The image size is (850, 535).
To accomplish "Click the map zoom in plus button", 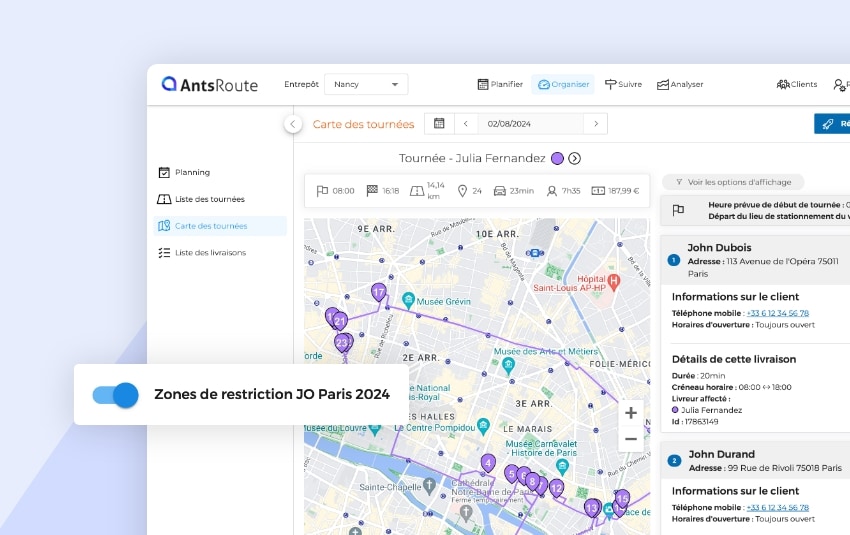I will point(630,412).
